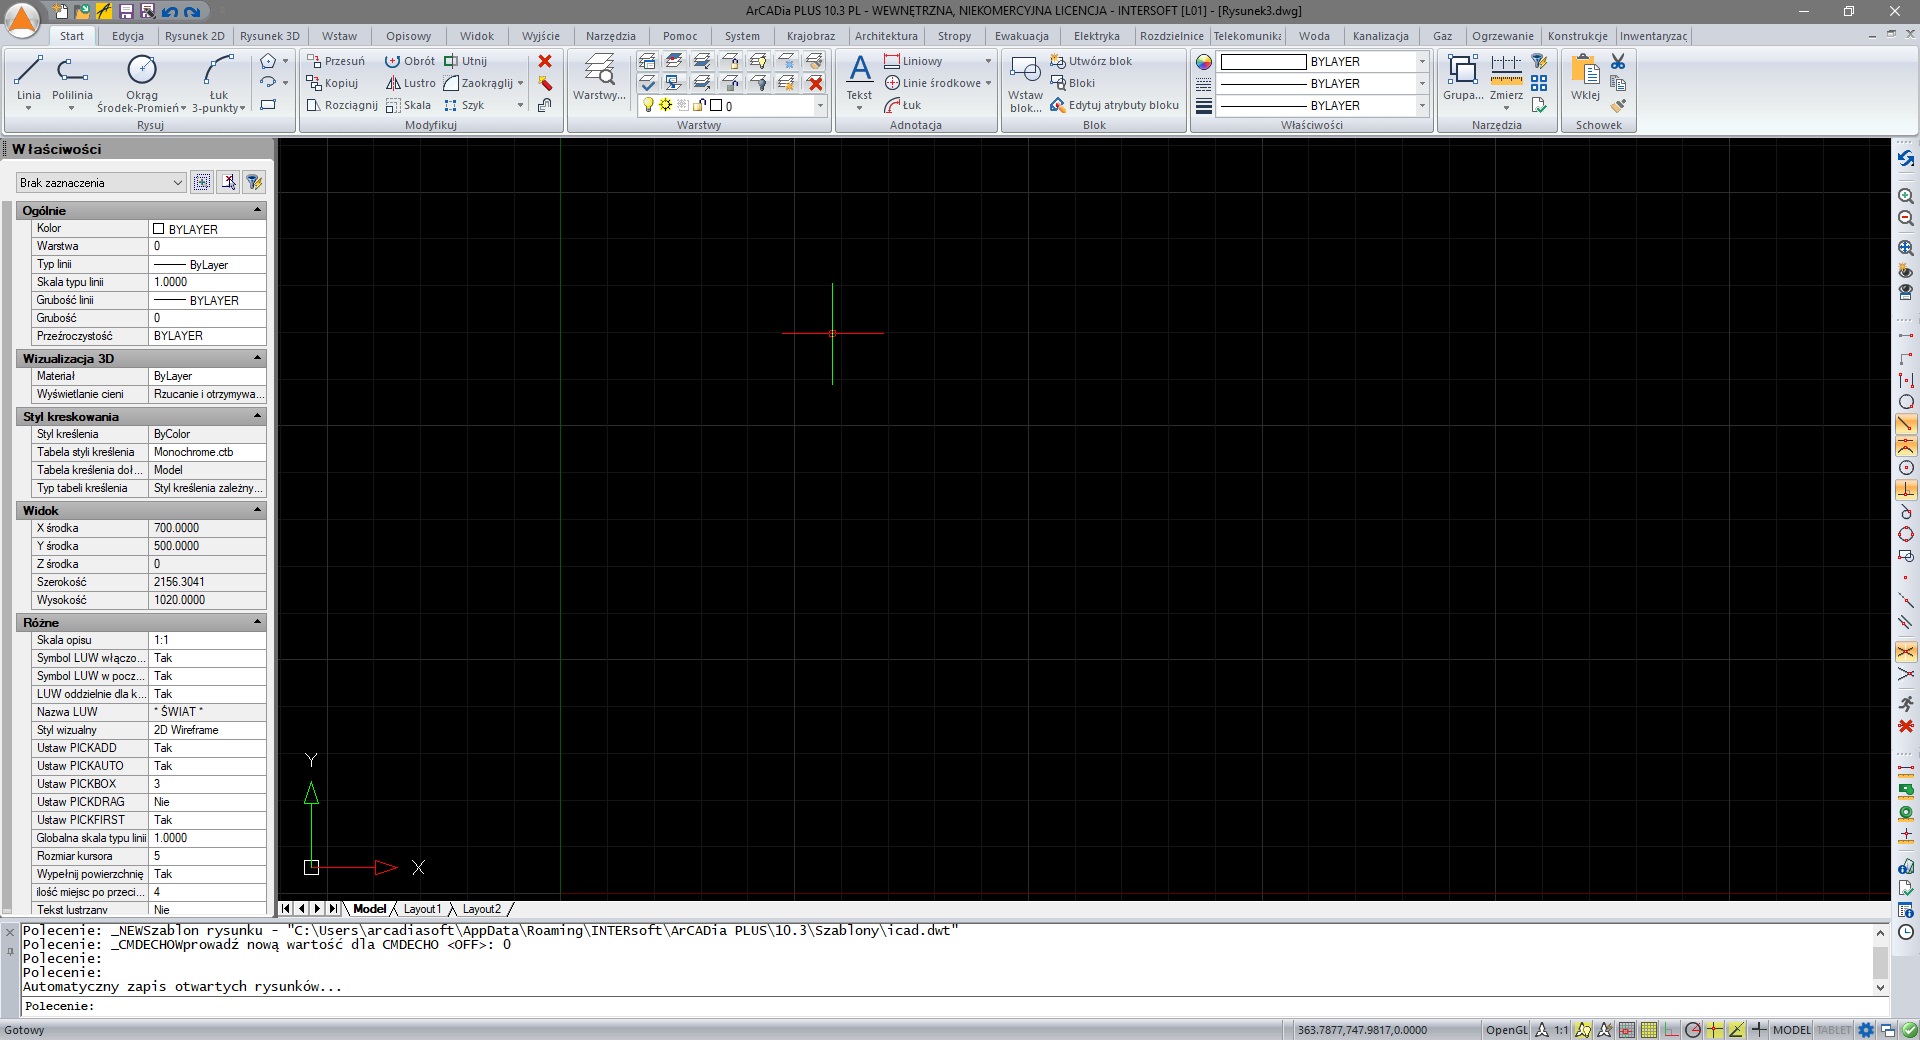Switch to the Layout2 drawing tab
This screenshot has height=1040, width=1920.
coord(482,909)
